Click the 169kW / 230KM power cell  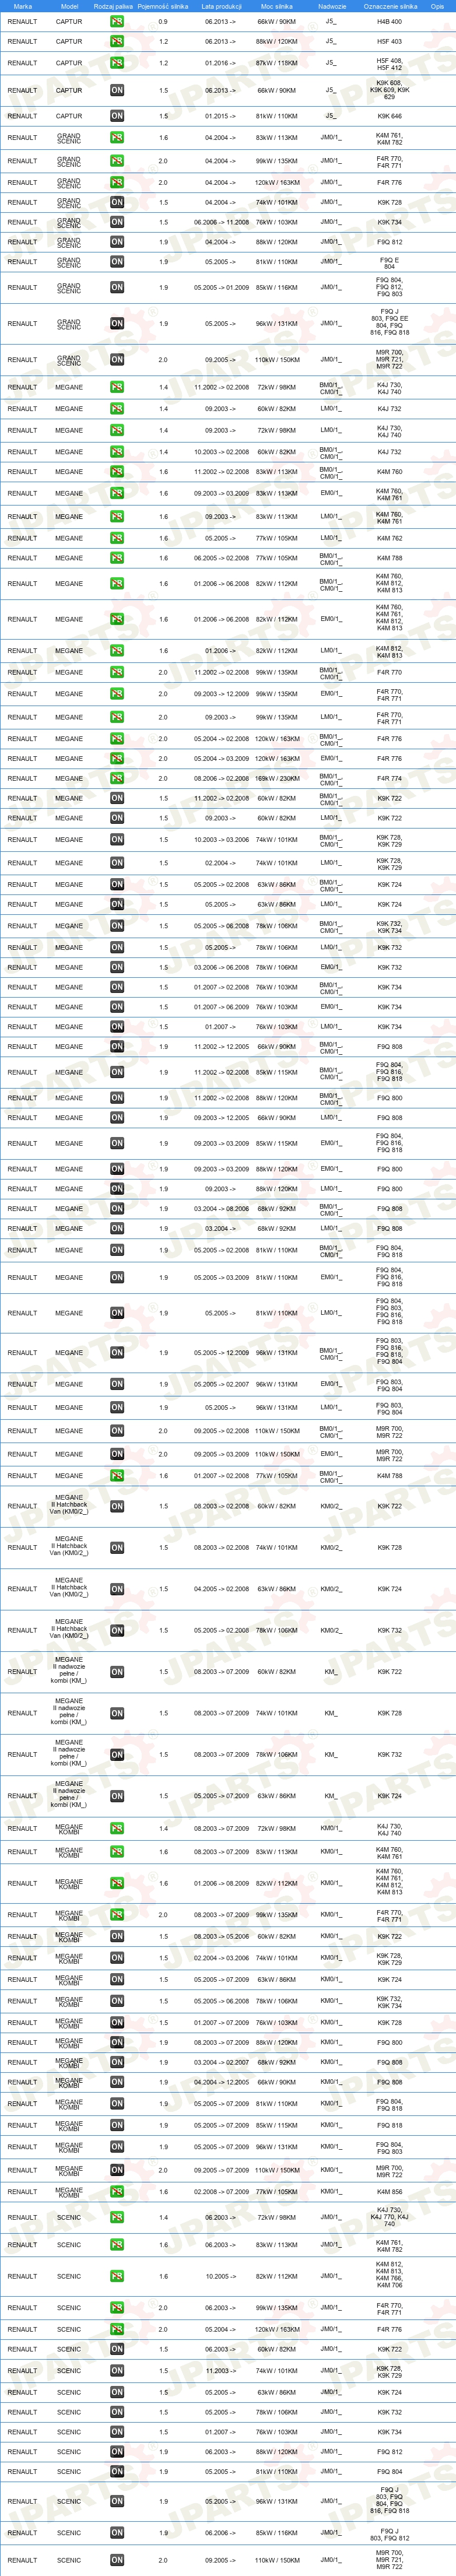277,778
